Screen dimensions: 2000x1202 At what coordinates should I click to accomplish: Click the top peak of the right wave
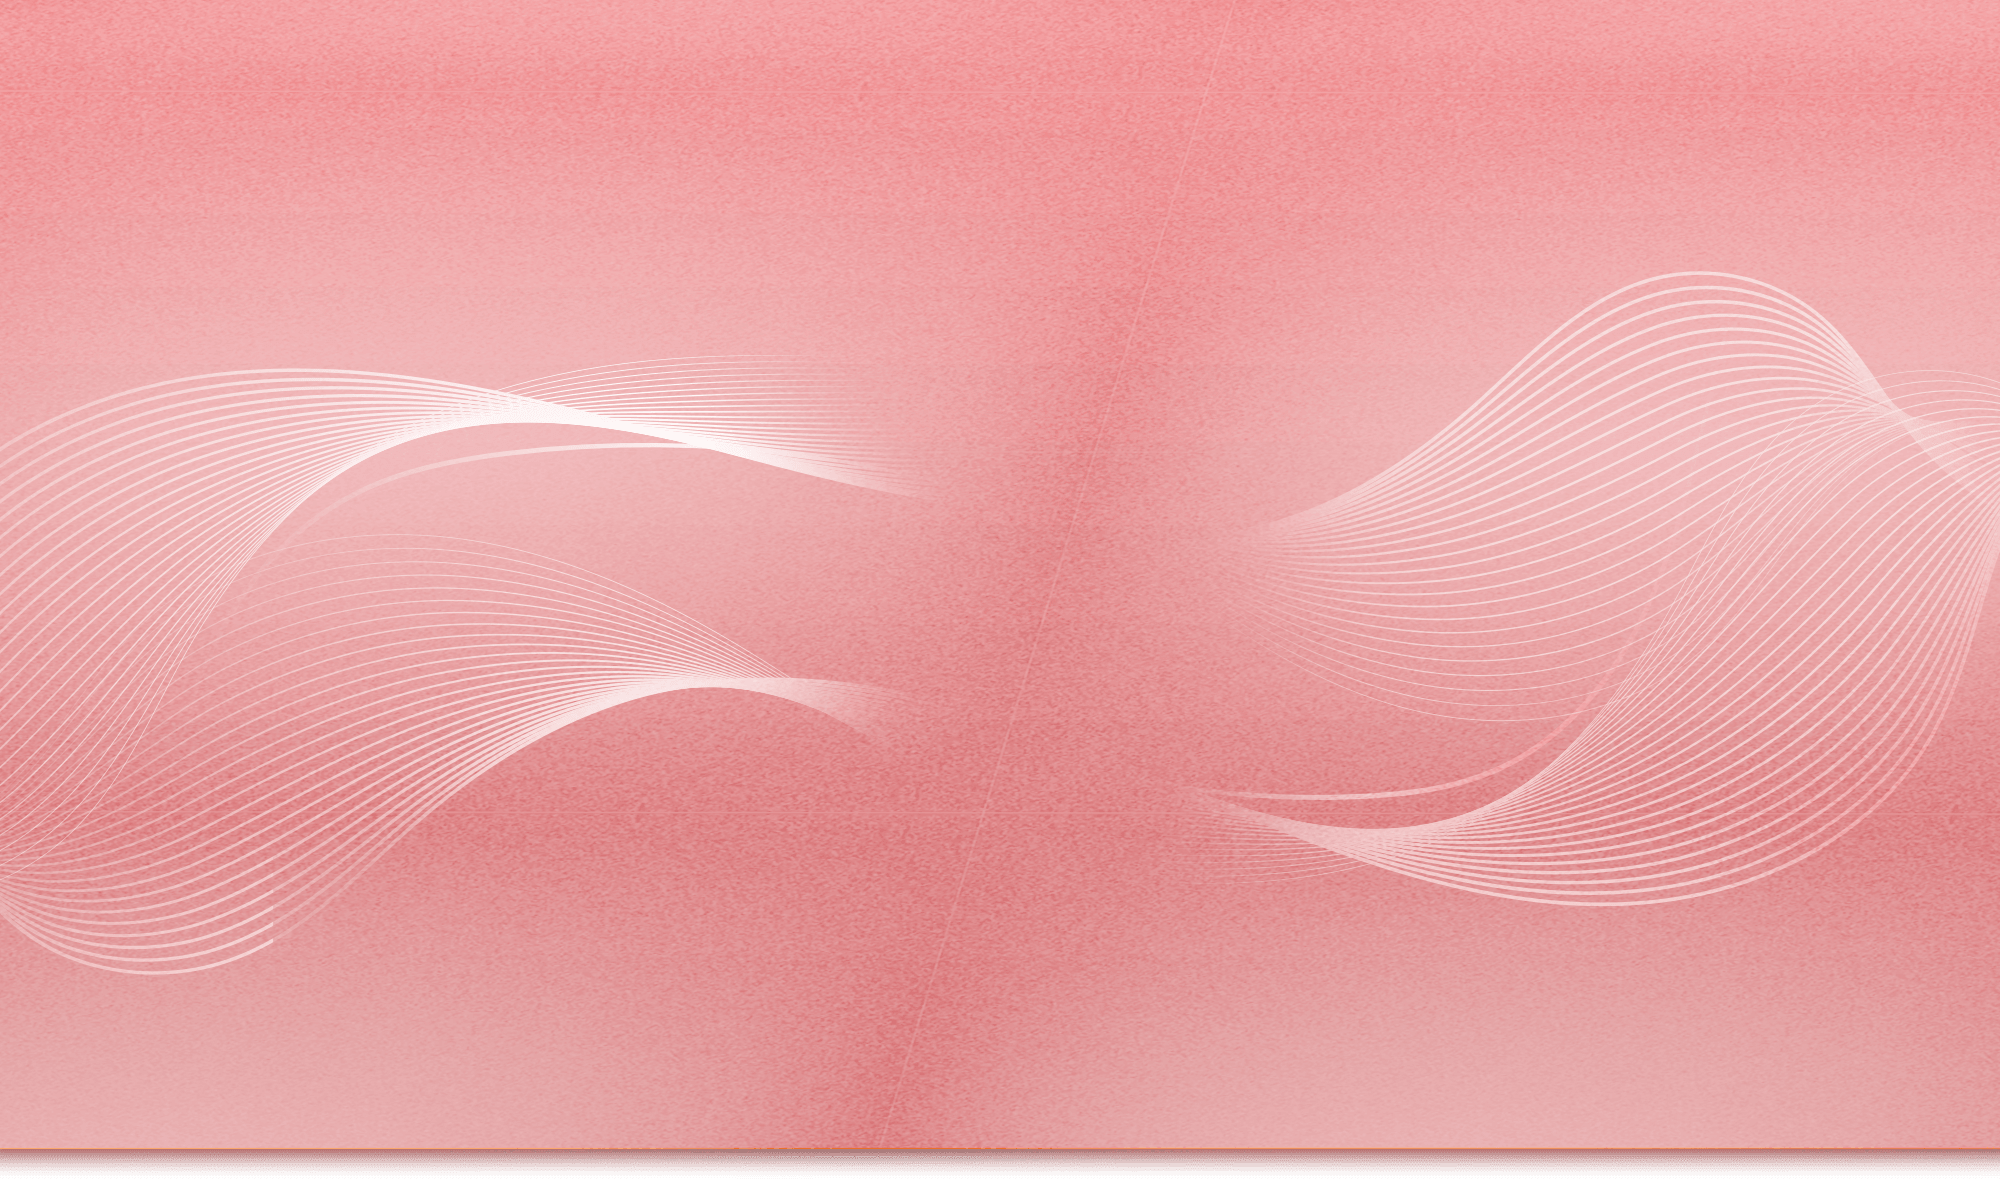pyautogui.click(x=1700, y=275)
